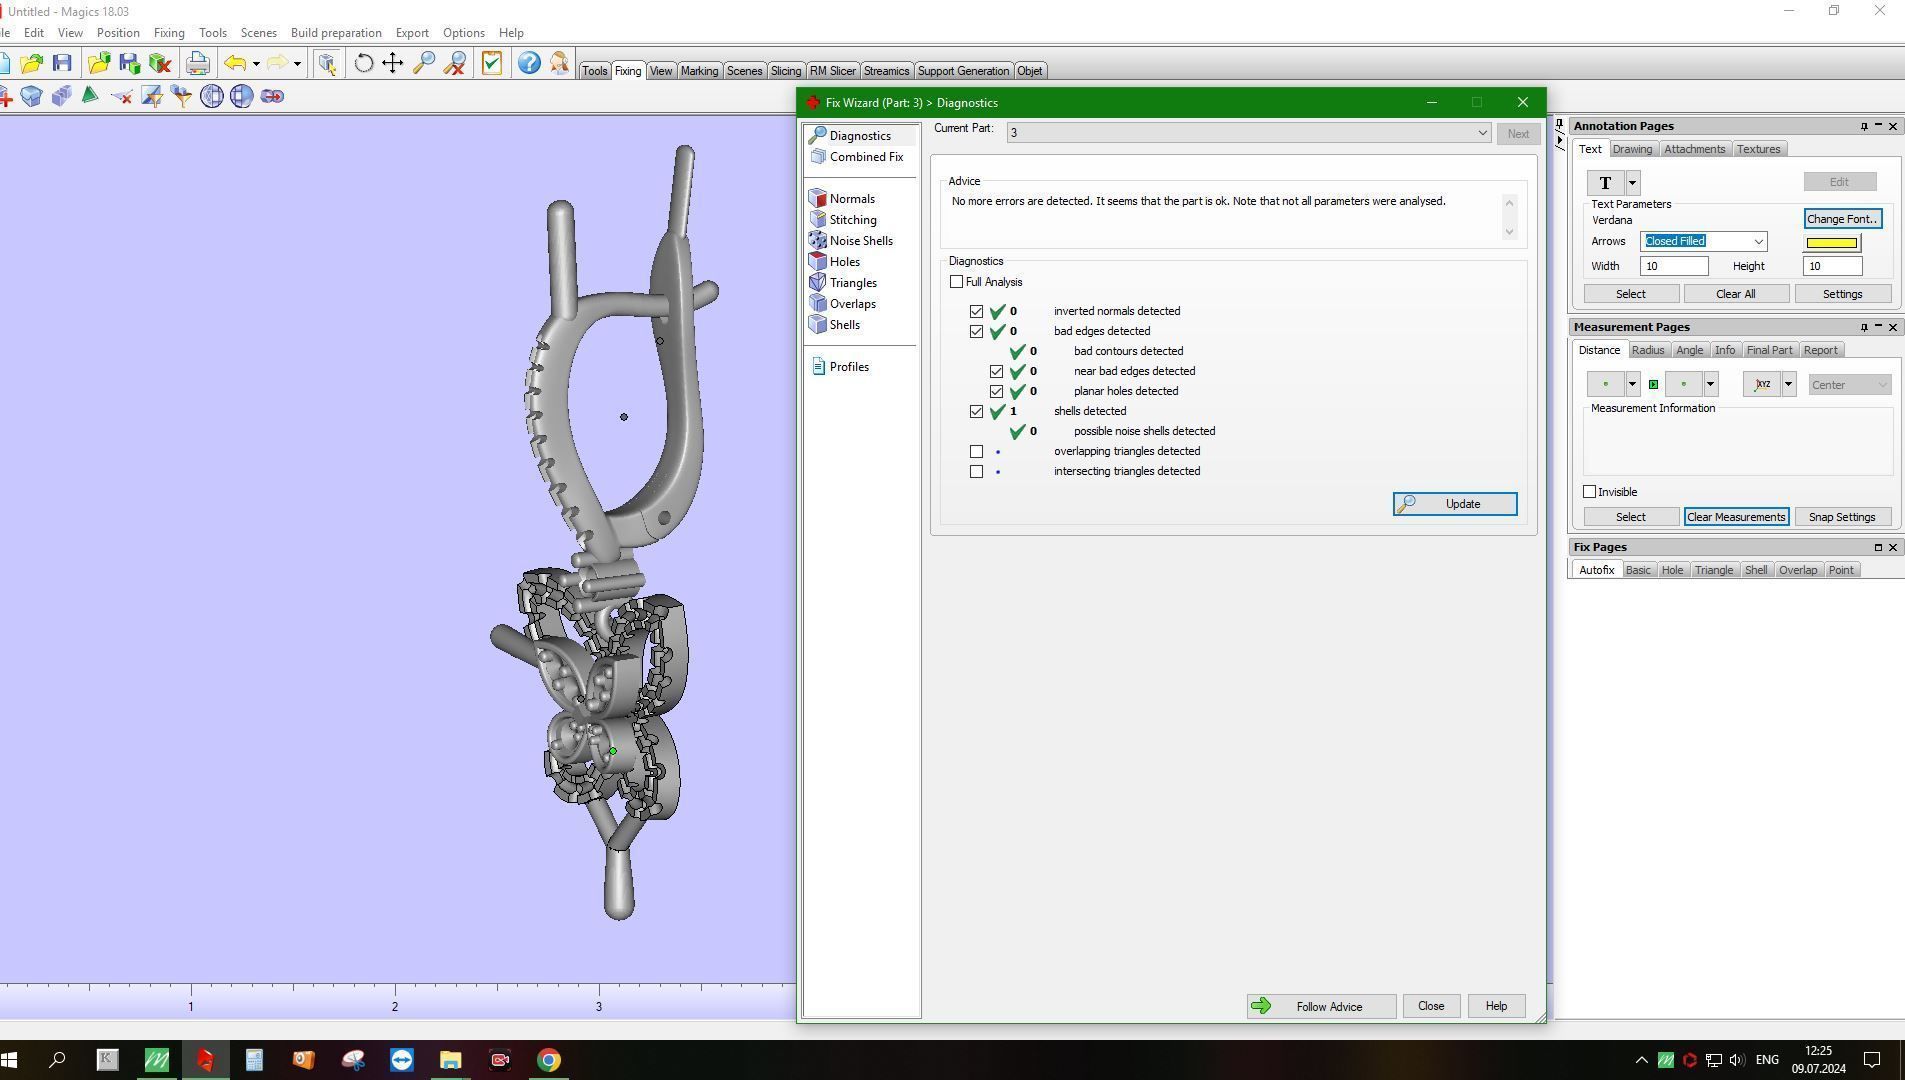The image size is (1905, 1080).
Task: Enable the Full Analysis checkbox
Action: click(x=957, y=282)
